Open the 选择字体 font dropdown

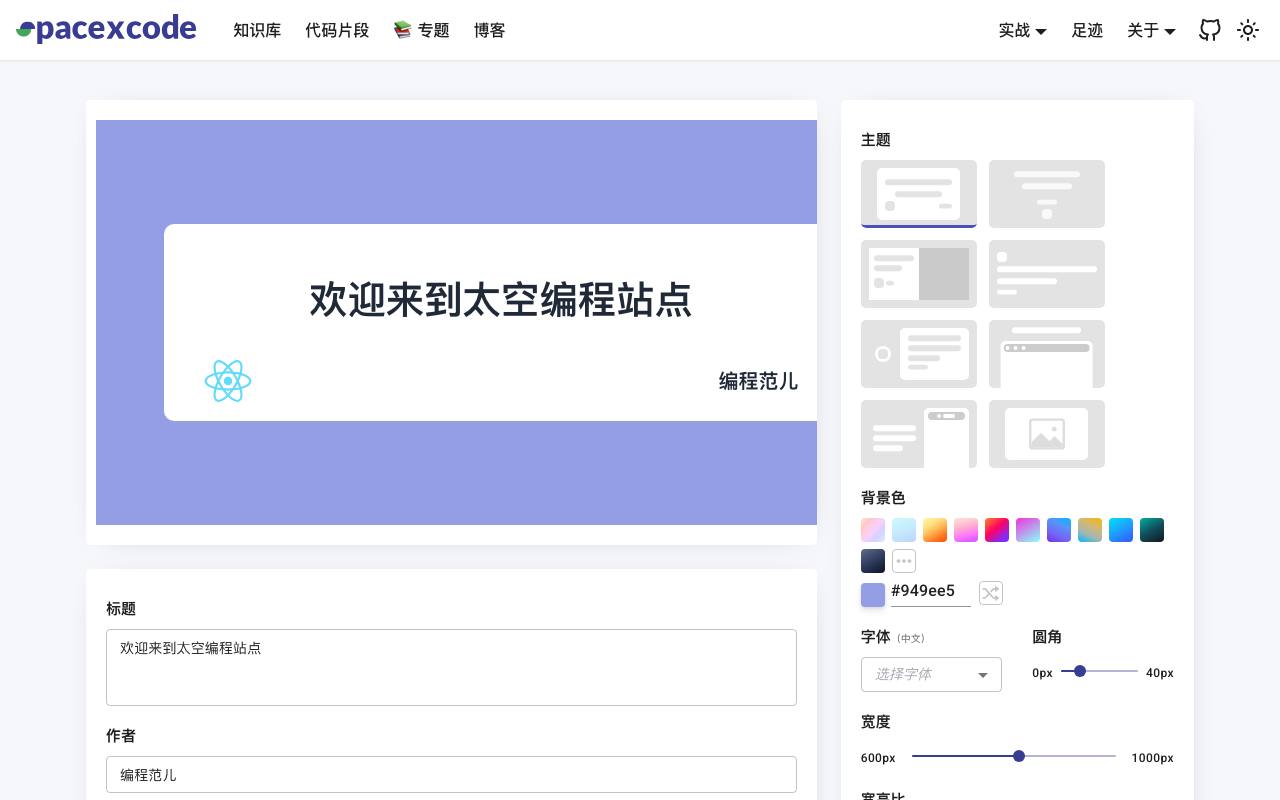point(931,674)
